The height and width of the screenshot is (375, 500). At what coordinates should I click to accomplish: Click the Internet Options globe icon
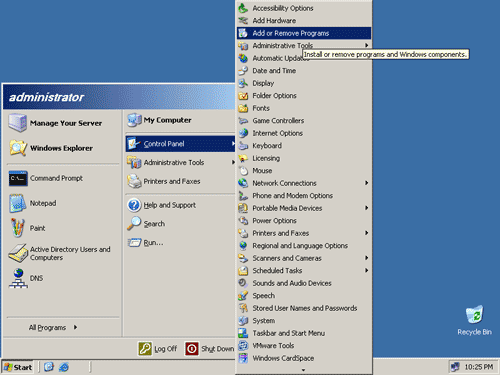(x=243, y=133)
